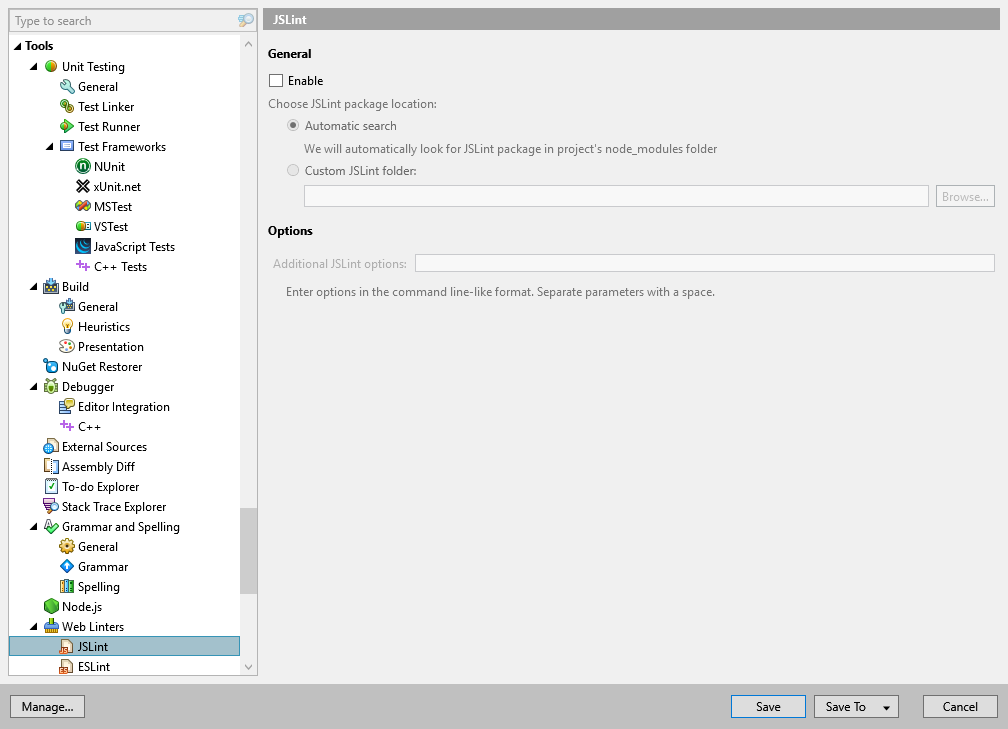1008x729 pixels.
Task: Expand the Save To dropdown arrow
Action: [x=884, y=706]
